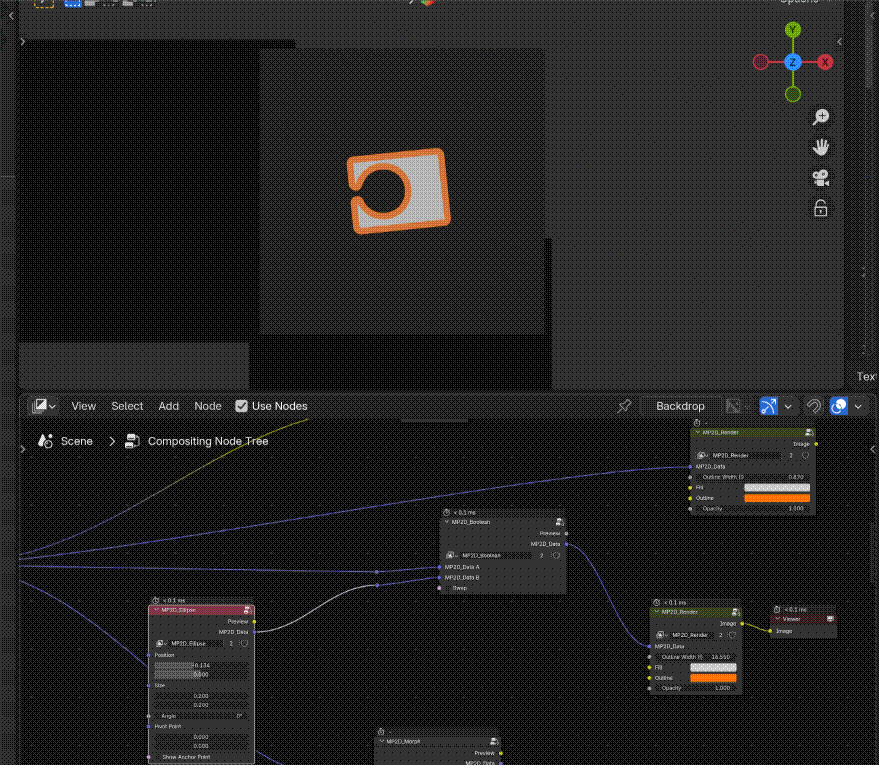Click the user count 2 on MP2D_Ellipse
Viewport: 879px width, 765px height.
pyautogui.click(x=231, y=643)
